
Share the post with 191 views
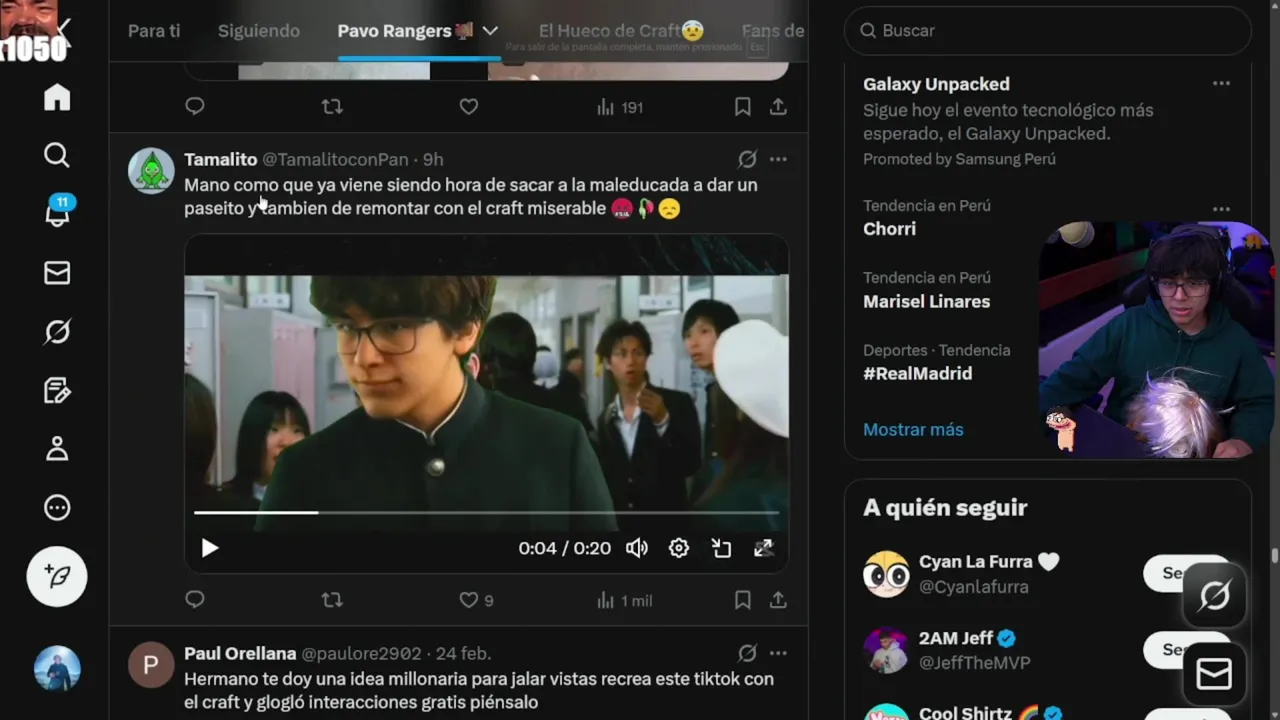(x=778, y=106)
